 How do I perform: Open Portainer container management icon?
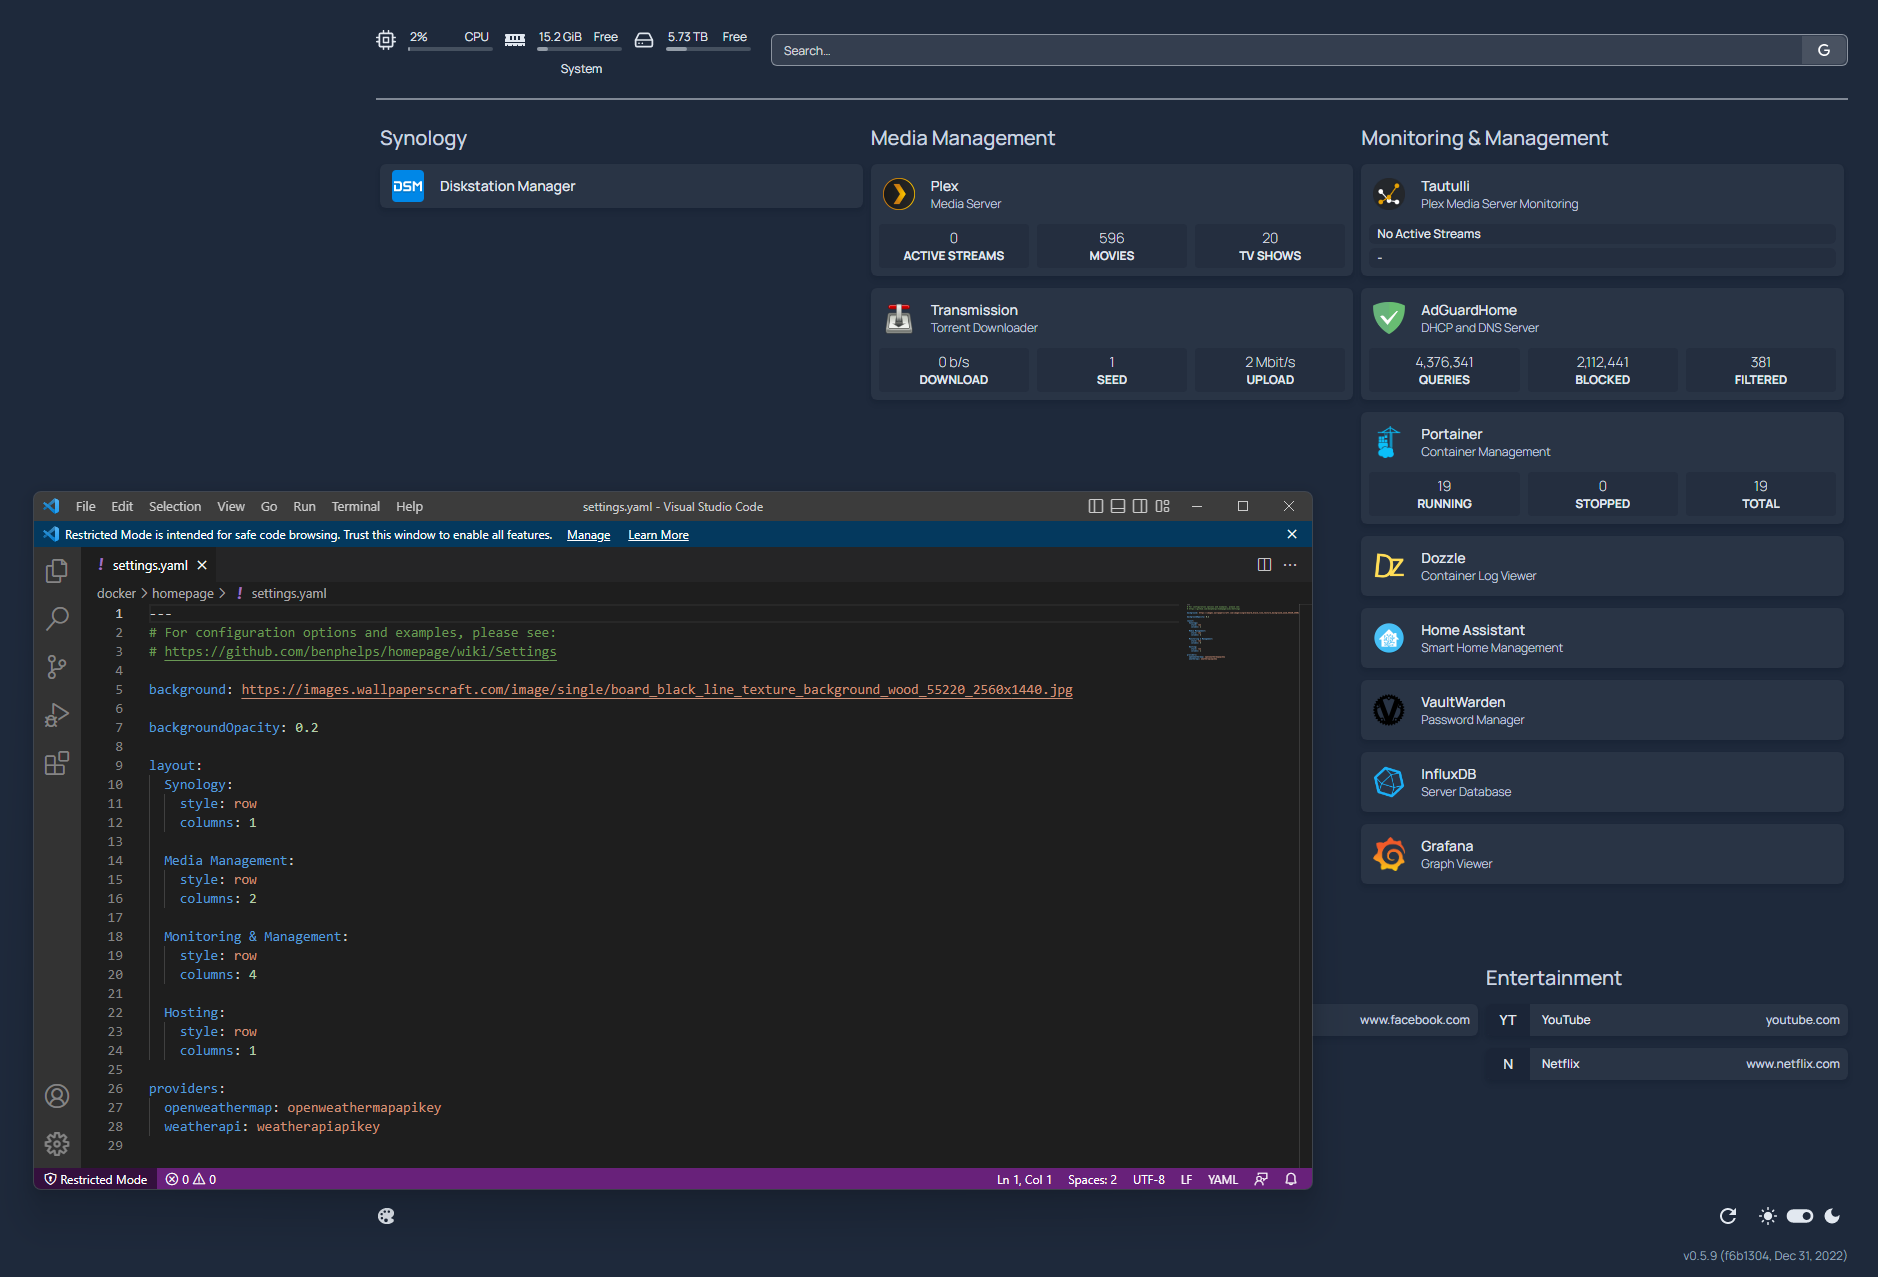[1390, 442]
